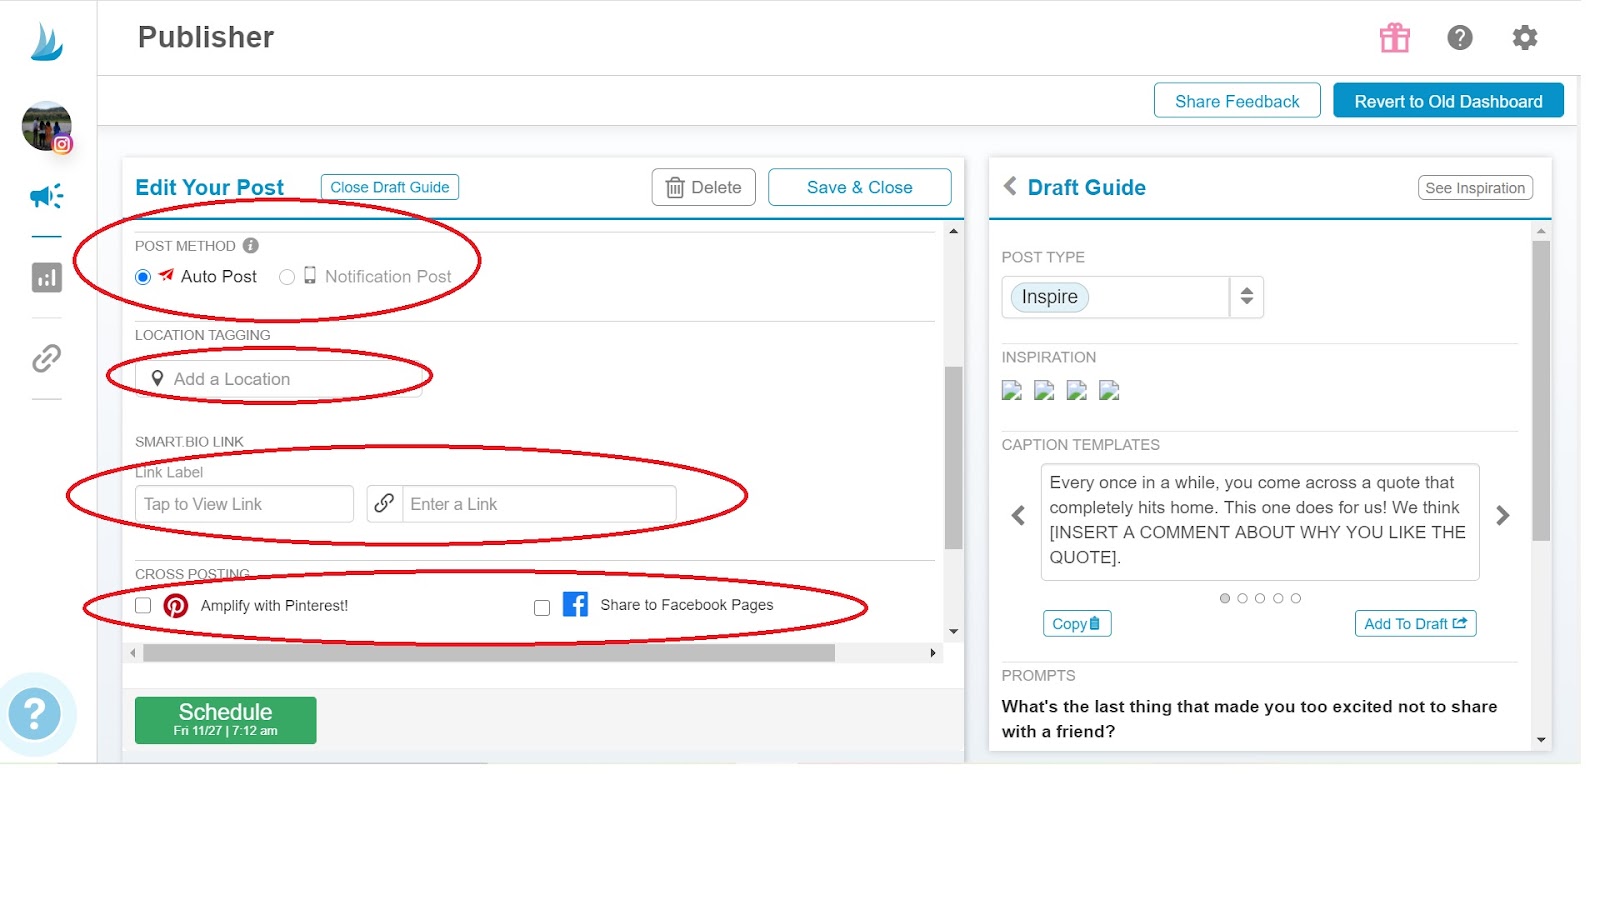
Task: Click the Inspire post type field
Action: pos(1116,297)
